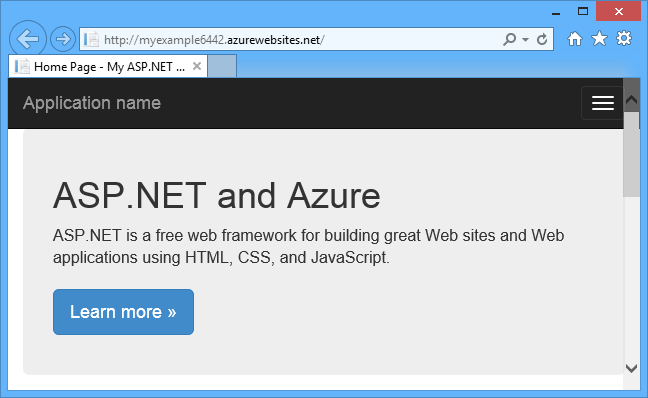Image resolution: width=648 pixels, height=398 pixels.
Task: Click the Learn more » button
Action: coord(123,312)
